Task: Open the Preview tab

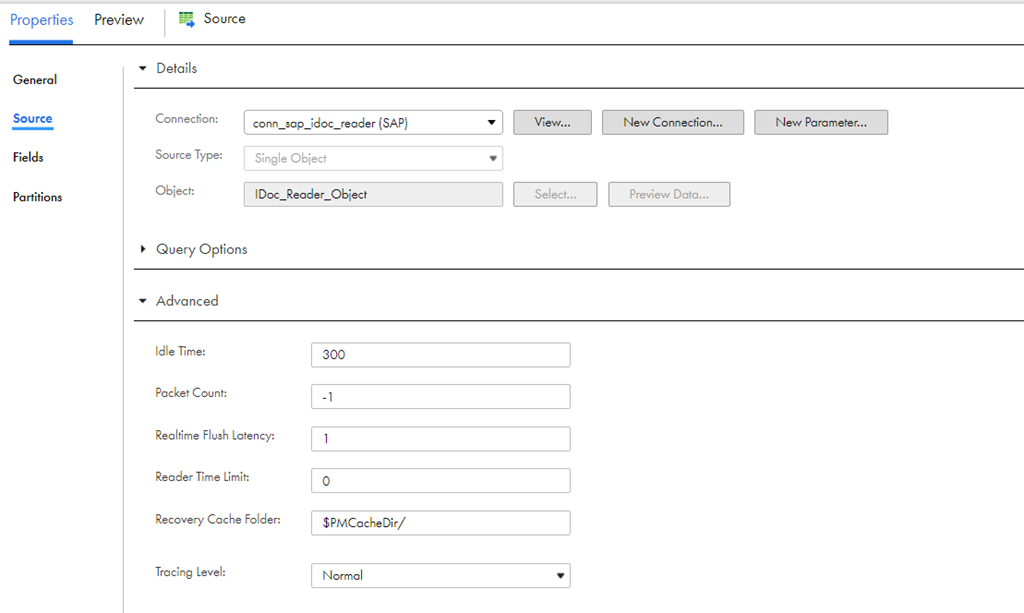Action: coord(119,20)
